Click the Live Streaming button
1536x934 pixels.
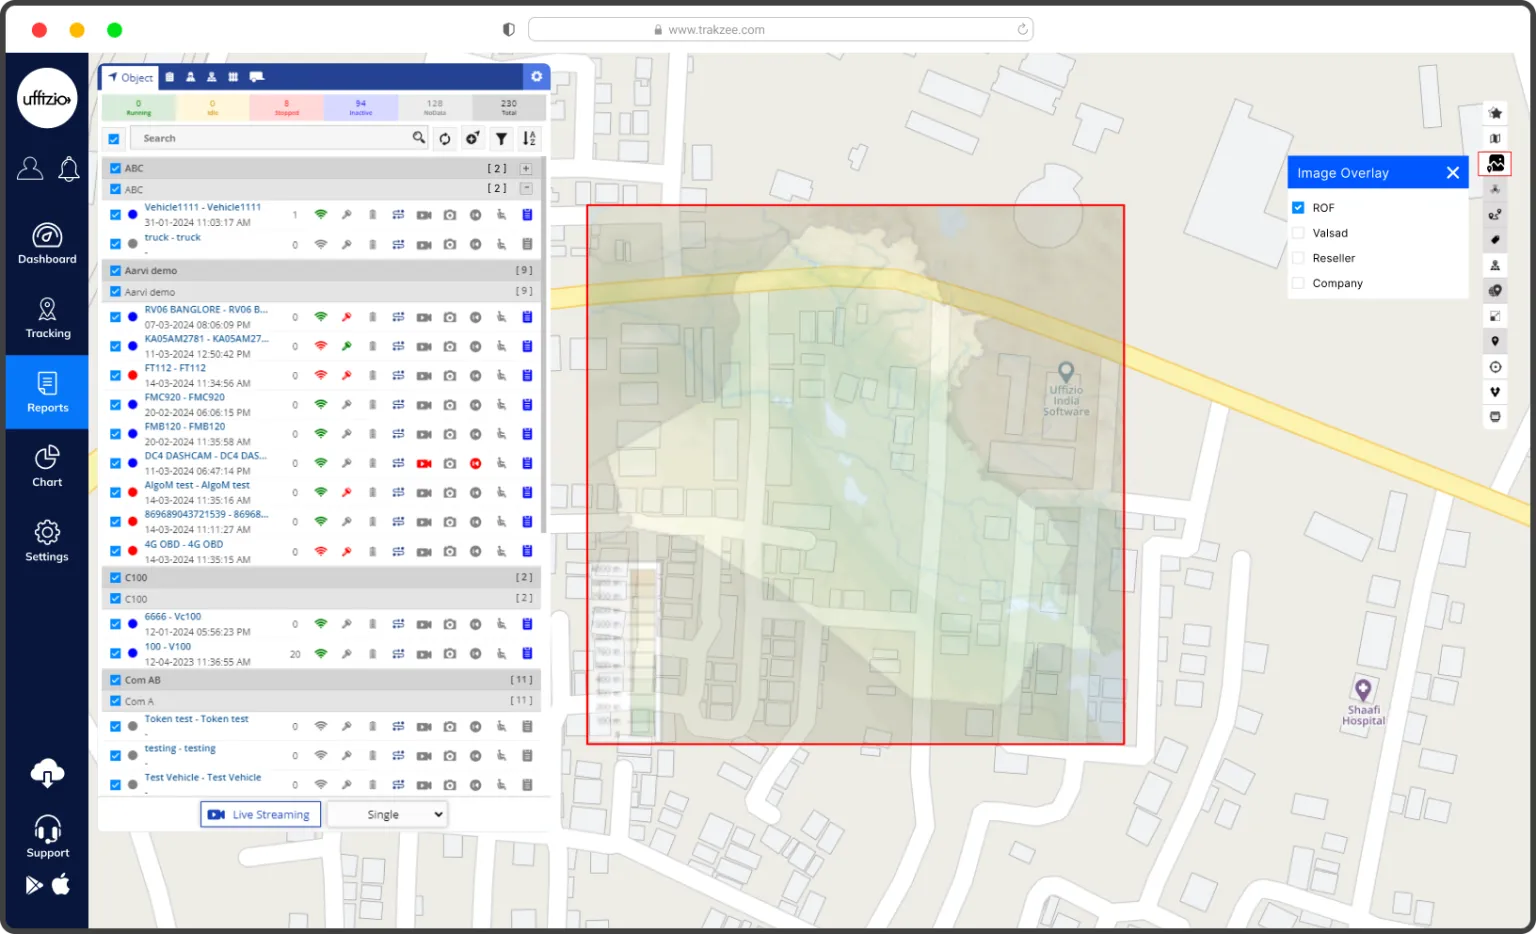coord(261,815)
